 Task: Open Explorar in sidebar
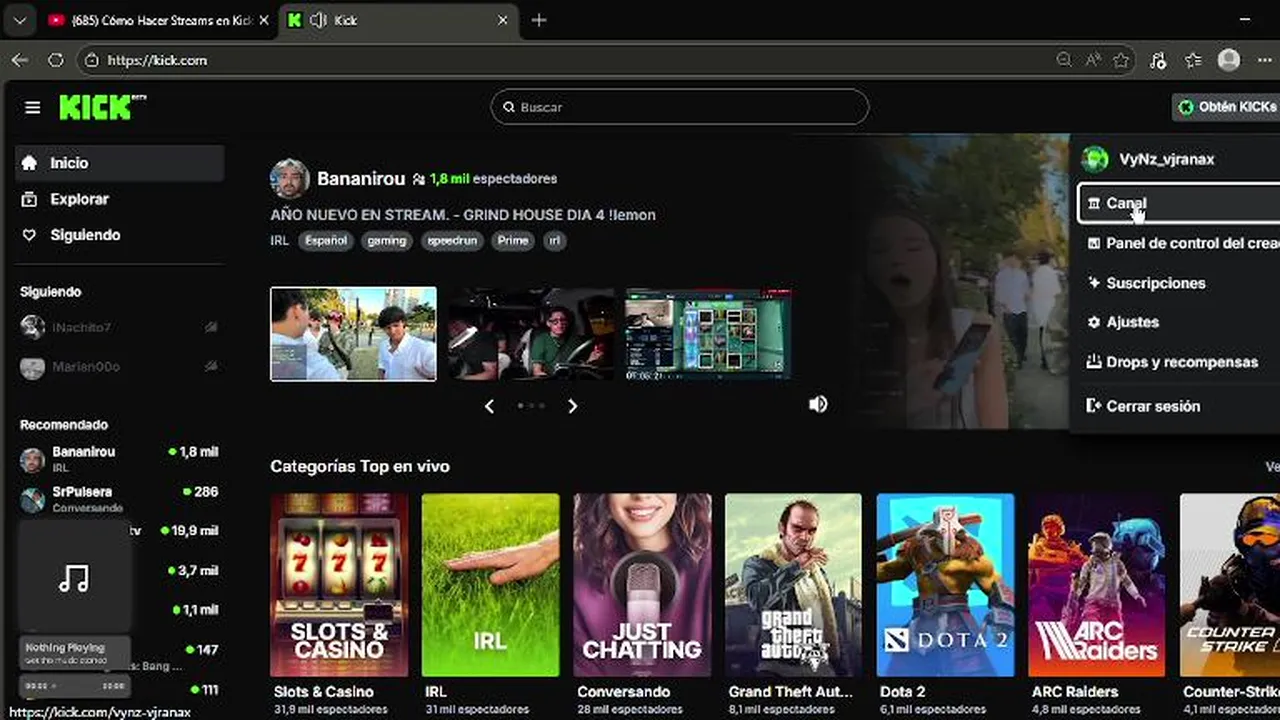[x=119, y=199]
